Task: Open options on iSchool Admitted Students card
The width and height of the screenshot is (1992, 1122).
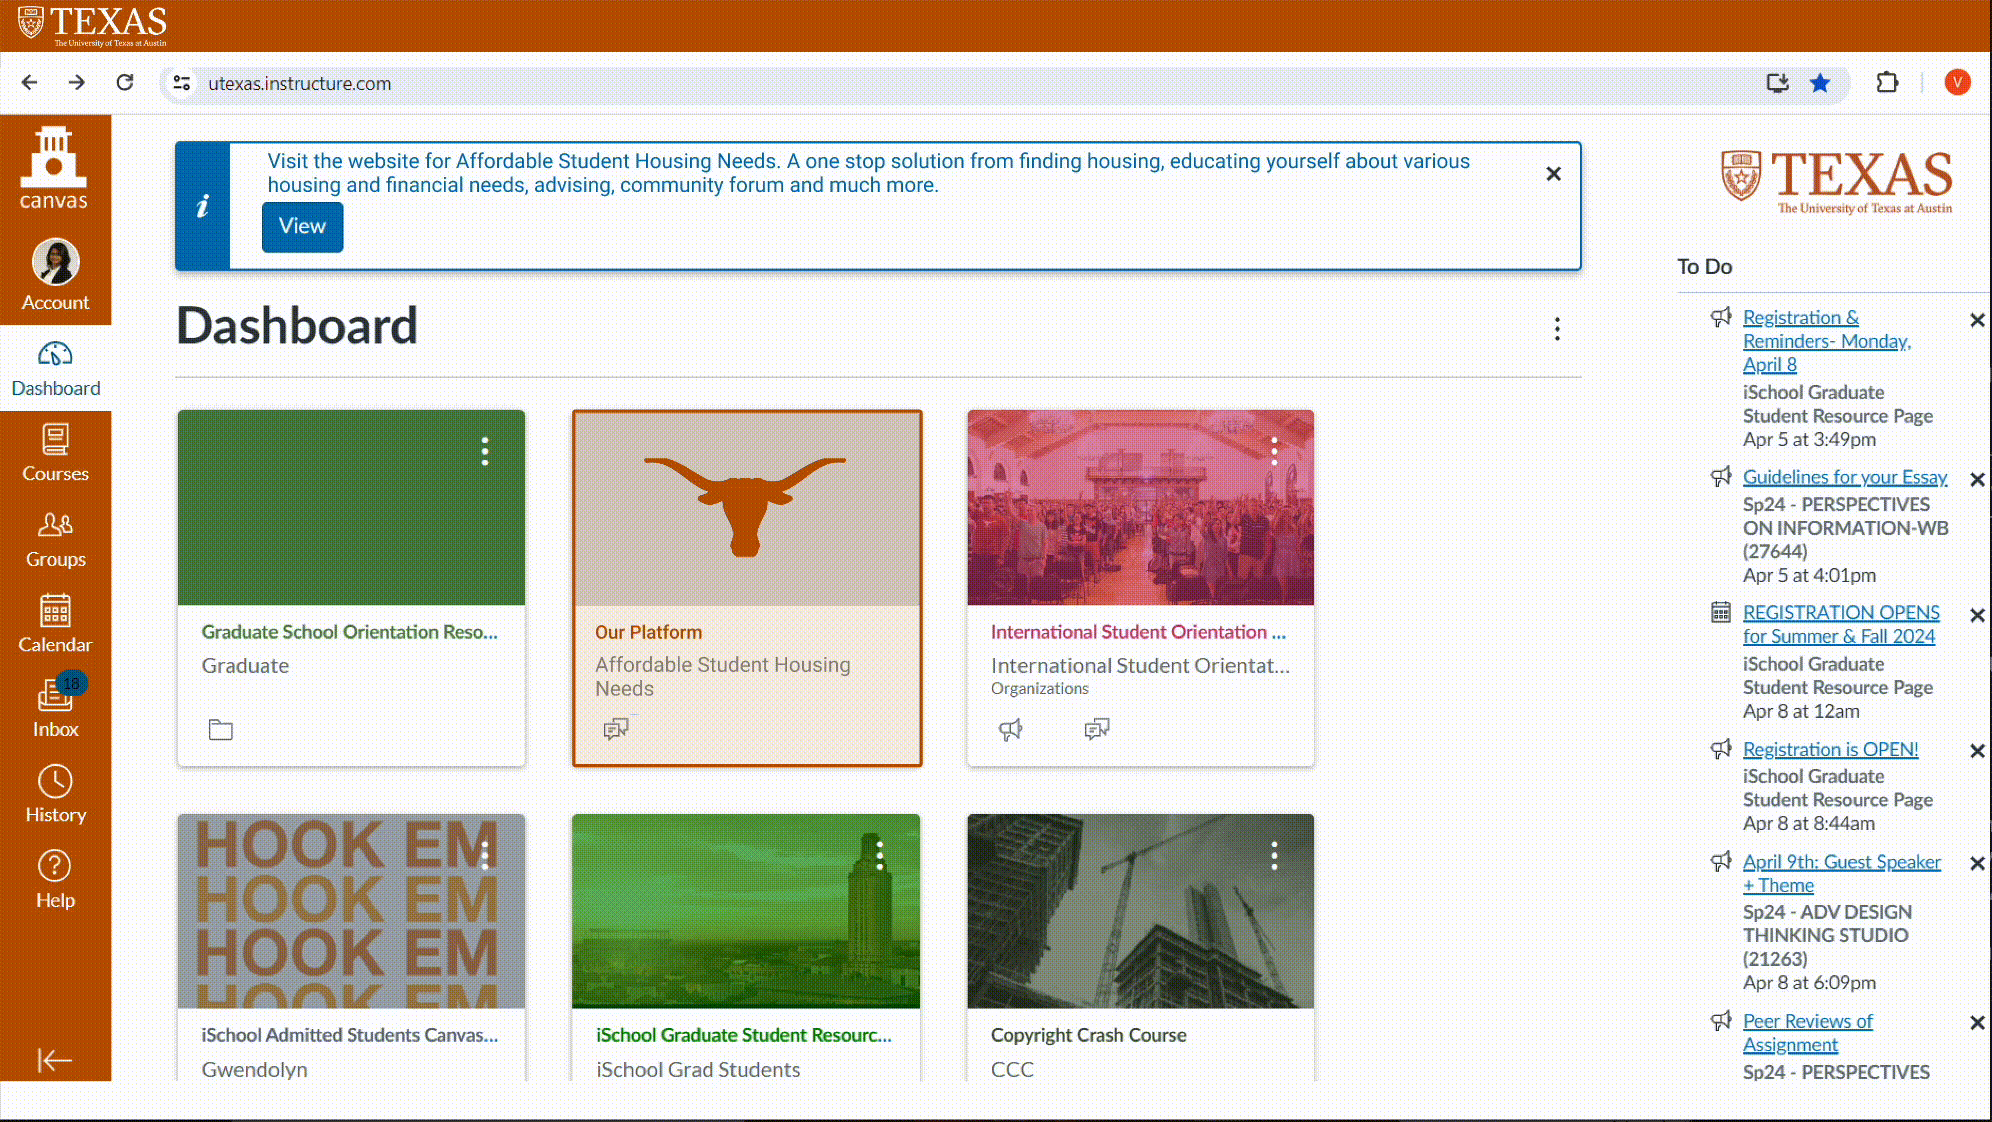Action: pyautogui.click(x=485, y=855)
